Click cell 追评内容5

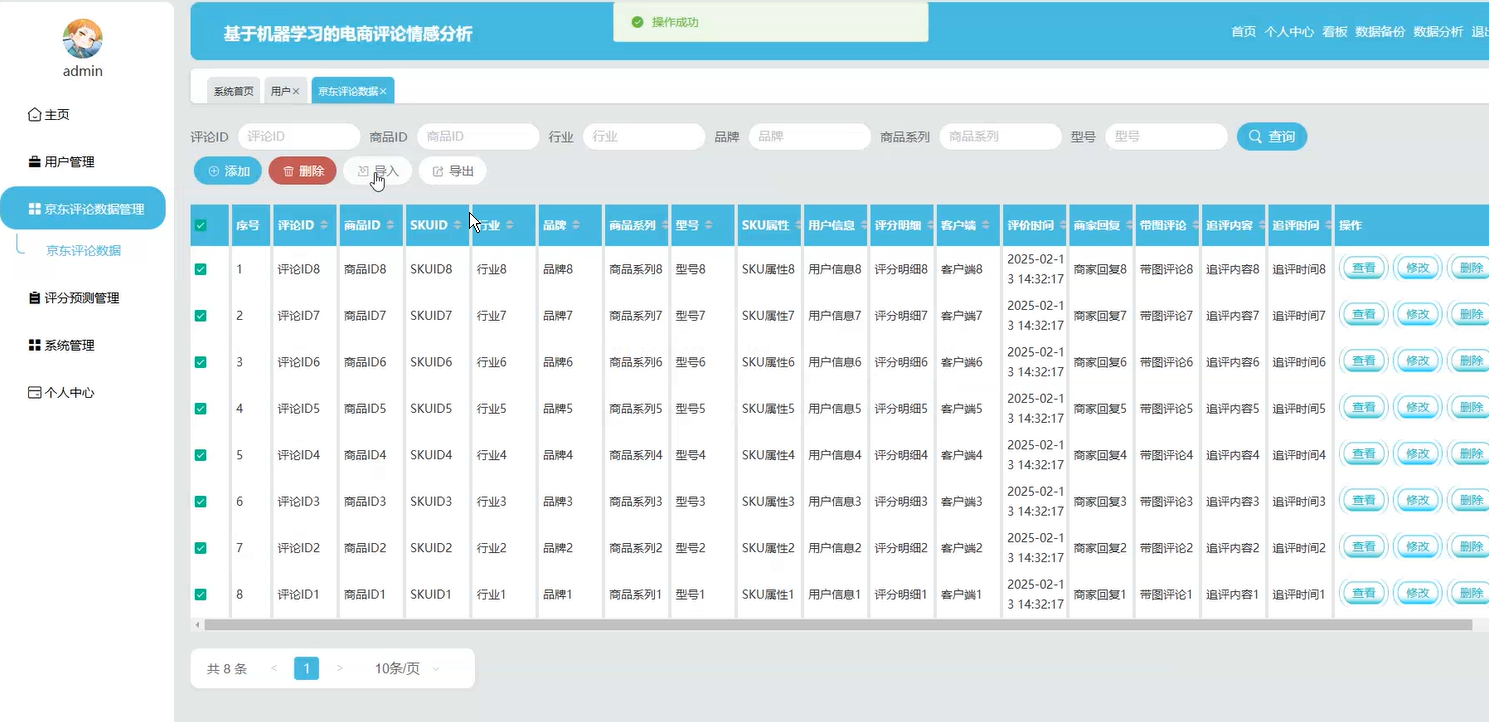click(x=1233, y=409)
